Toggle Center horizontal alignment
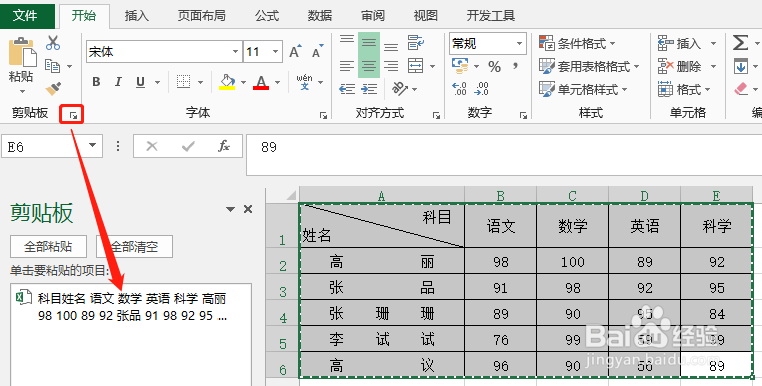Screen dimensions: 762x386 tap(369, 66)
